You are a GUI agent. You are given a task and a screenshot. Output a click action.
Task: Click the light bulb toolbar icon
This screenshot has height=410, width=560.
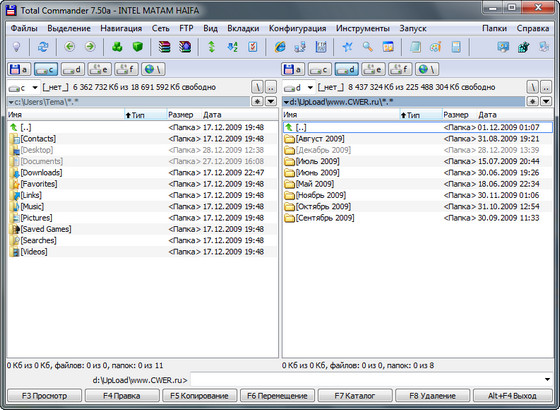tap(16, 47)
